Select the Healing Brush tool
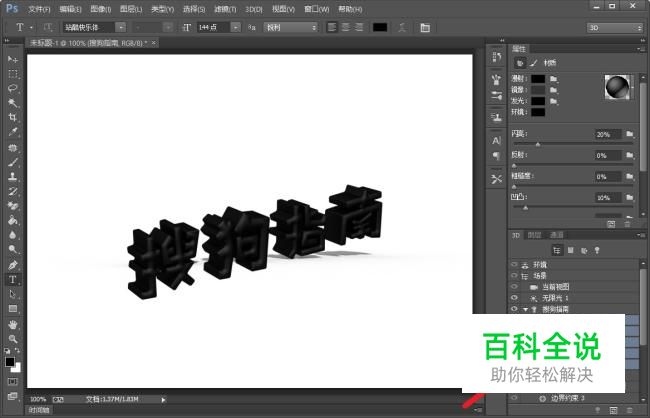 (x=13, y=148)
